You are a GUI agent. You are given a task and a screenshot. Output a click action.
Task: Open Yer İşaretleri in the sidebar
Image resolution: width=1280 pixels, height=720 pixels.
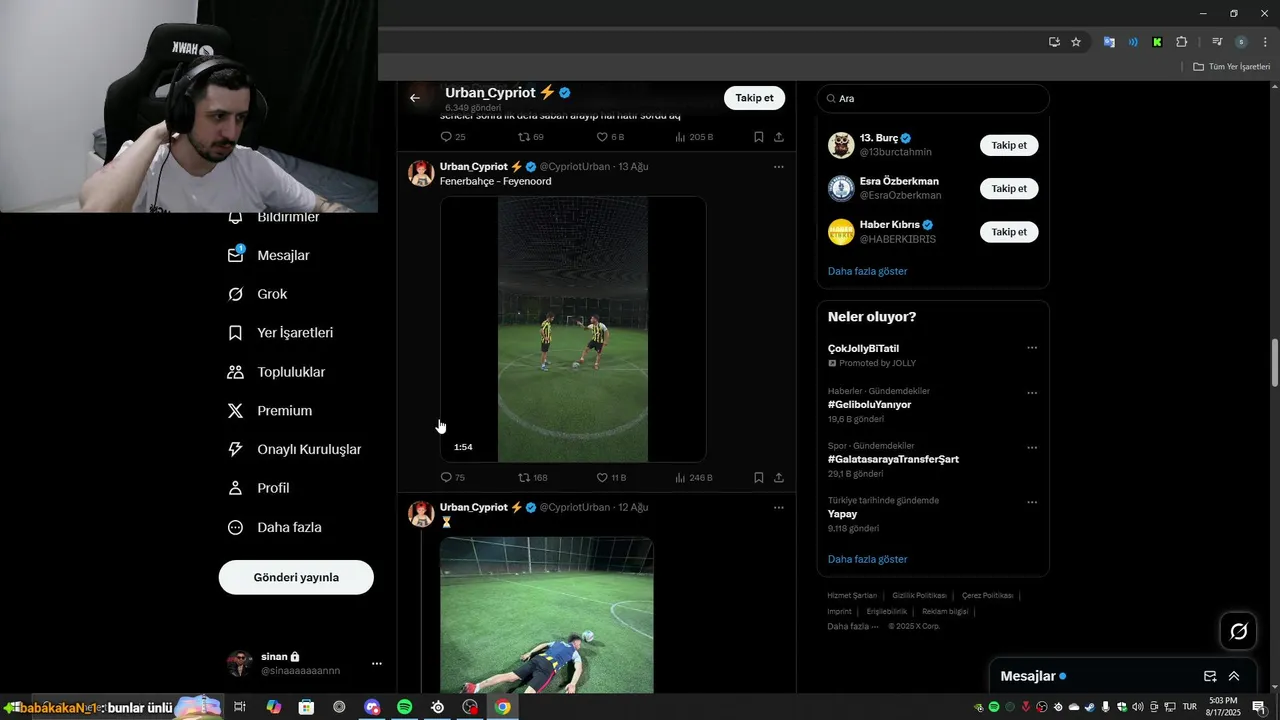(281, 333)
